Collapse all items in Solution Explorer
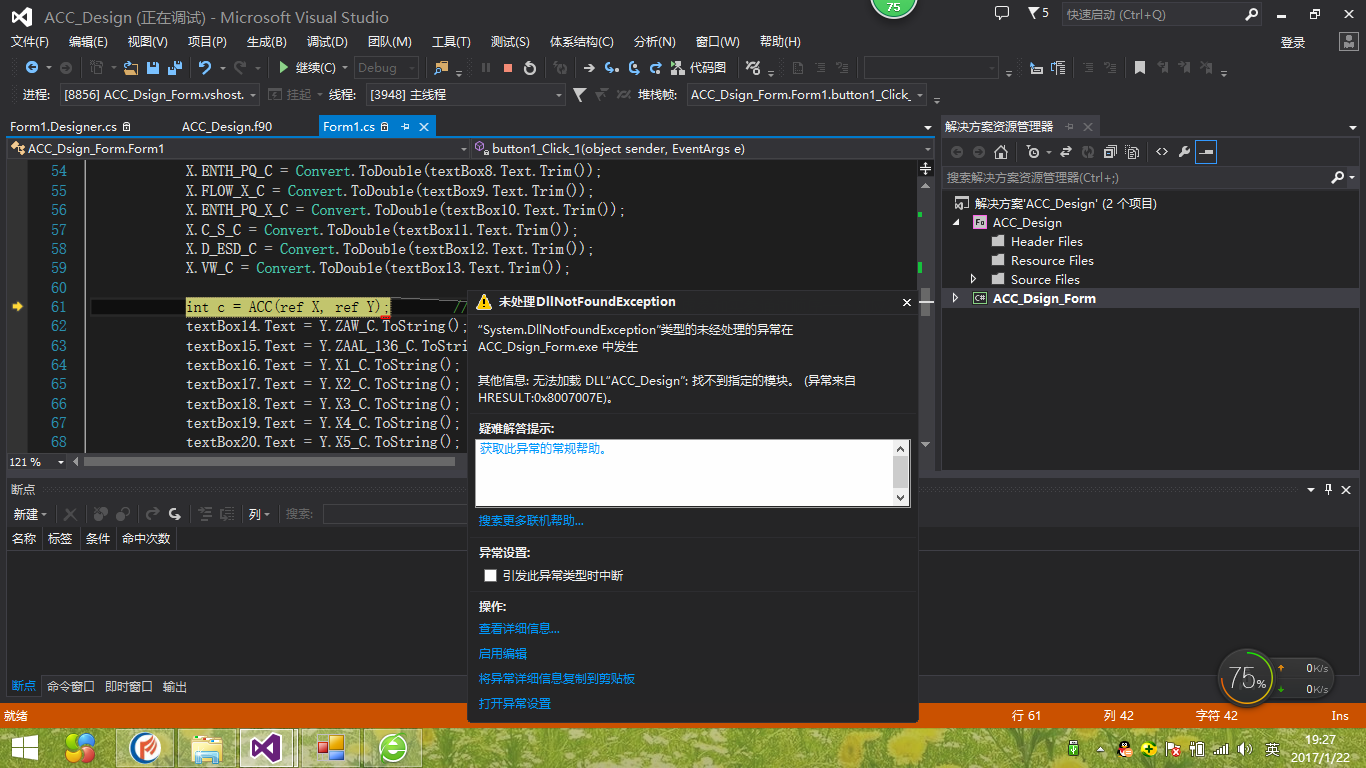The width and height of the screenshot is (1366, 768). 1110,152
